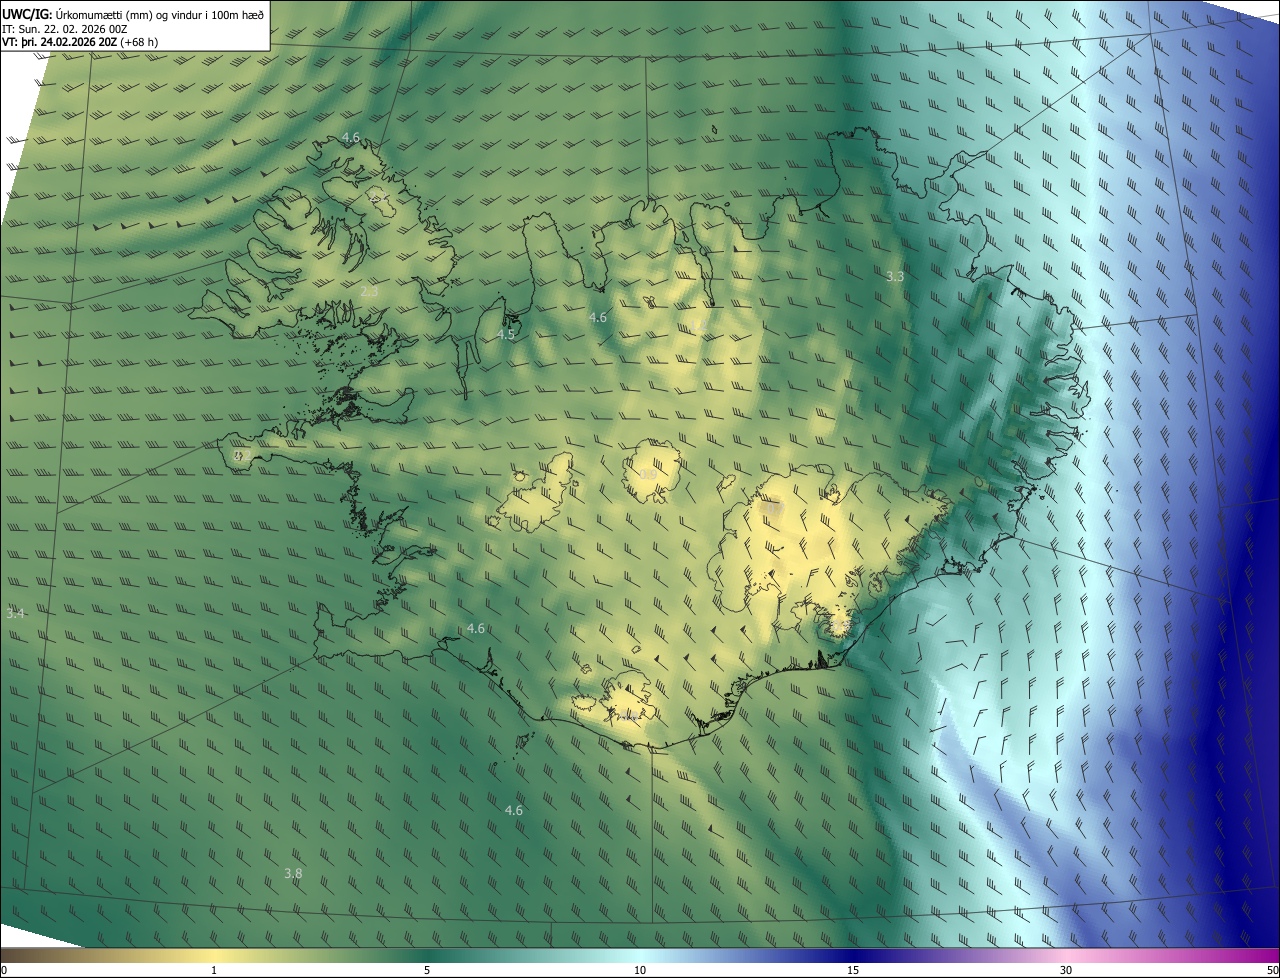Click the '1' label on the colour scale

click(214, 970)
